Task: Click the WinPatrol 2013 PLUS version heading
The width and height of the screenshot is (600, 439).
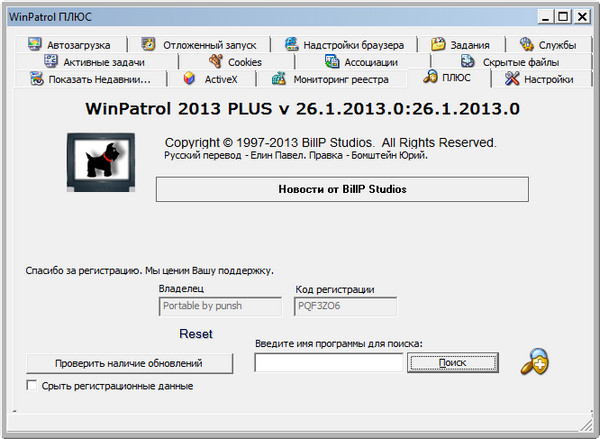Action: (x=302, y=109)
